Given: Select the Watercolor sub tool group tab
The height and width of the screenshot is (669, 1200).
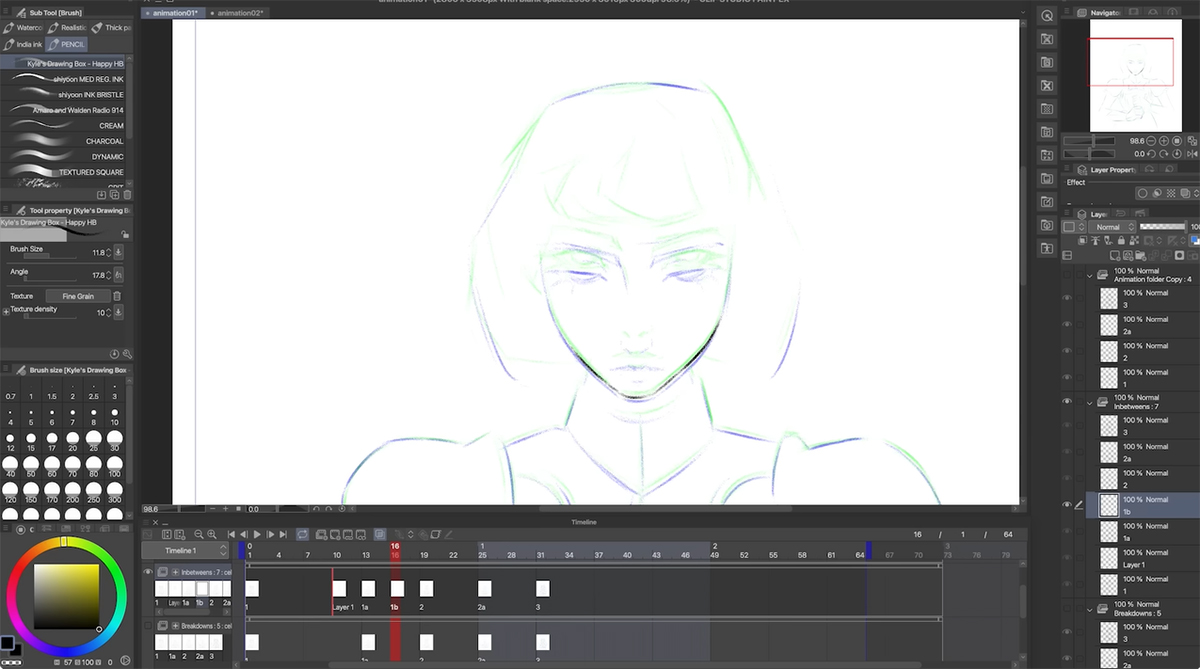Looking at the screenshot, I should coord(23,28).
